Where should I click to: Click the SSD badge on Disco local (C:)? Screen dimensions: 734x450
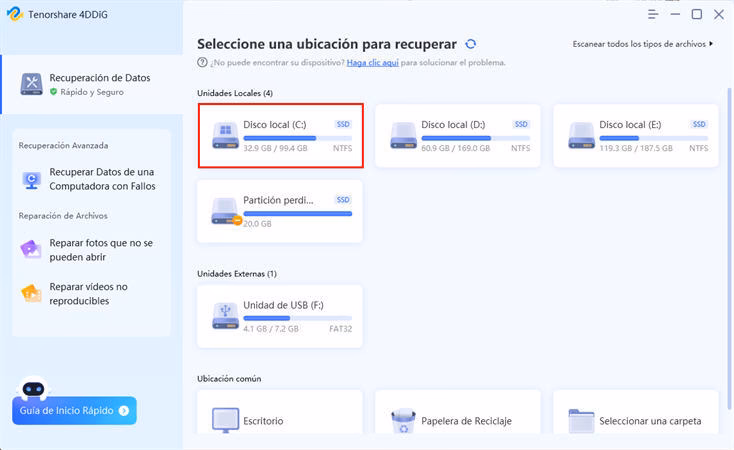click(x=343, y=124)
